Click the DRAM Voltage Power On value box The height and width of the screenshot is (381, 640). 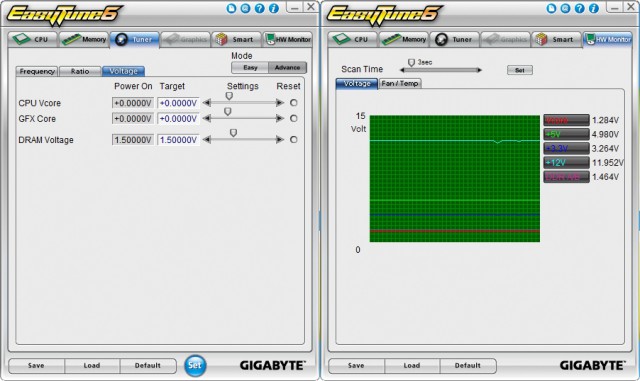tap(133, 140)
